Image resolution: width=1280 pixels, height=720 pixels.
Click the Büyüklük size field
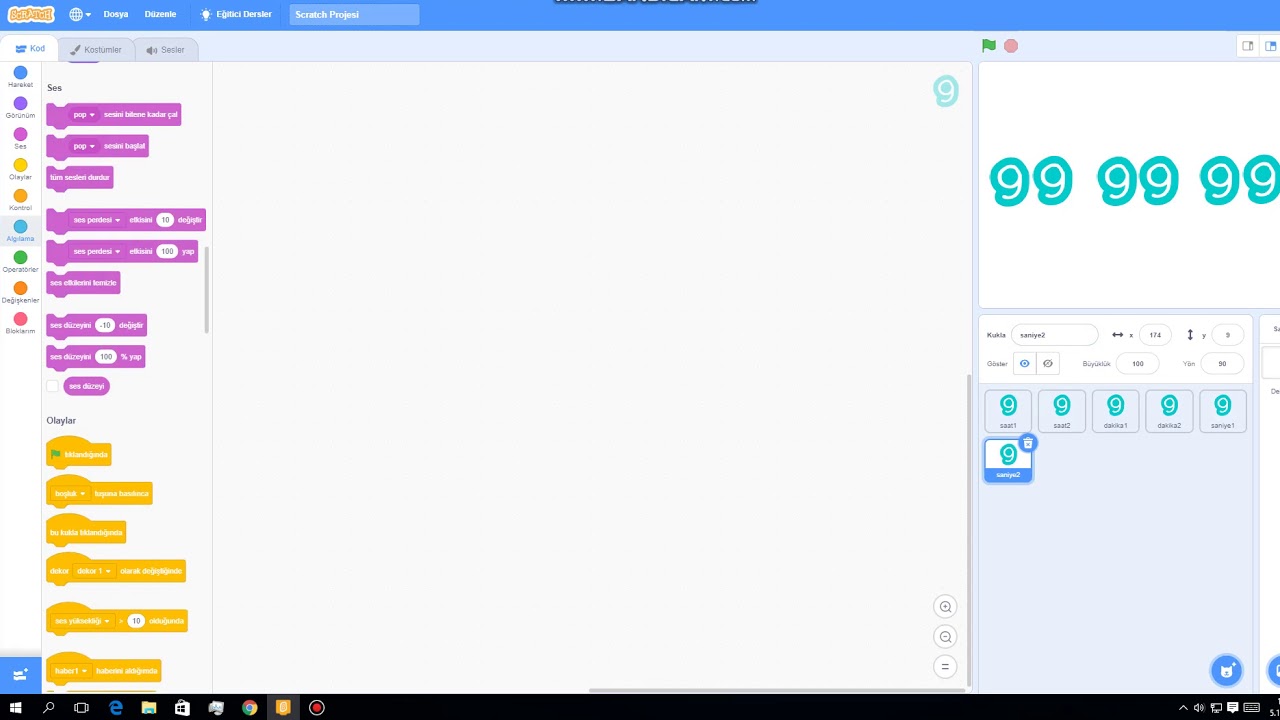tap(1138, 364)
